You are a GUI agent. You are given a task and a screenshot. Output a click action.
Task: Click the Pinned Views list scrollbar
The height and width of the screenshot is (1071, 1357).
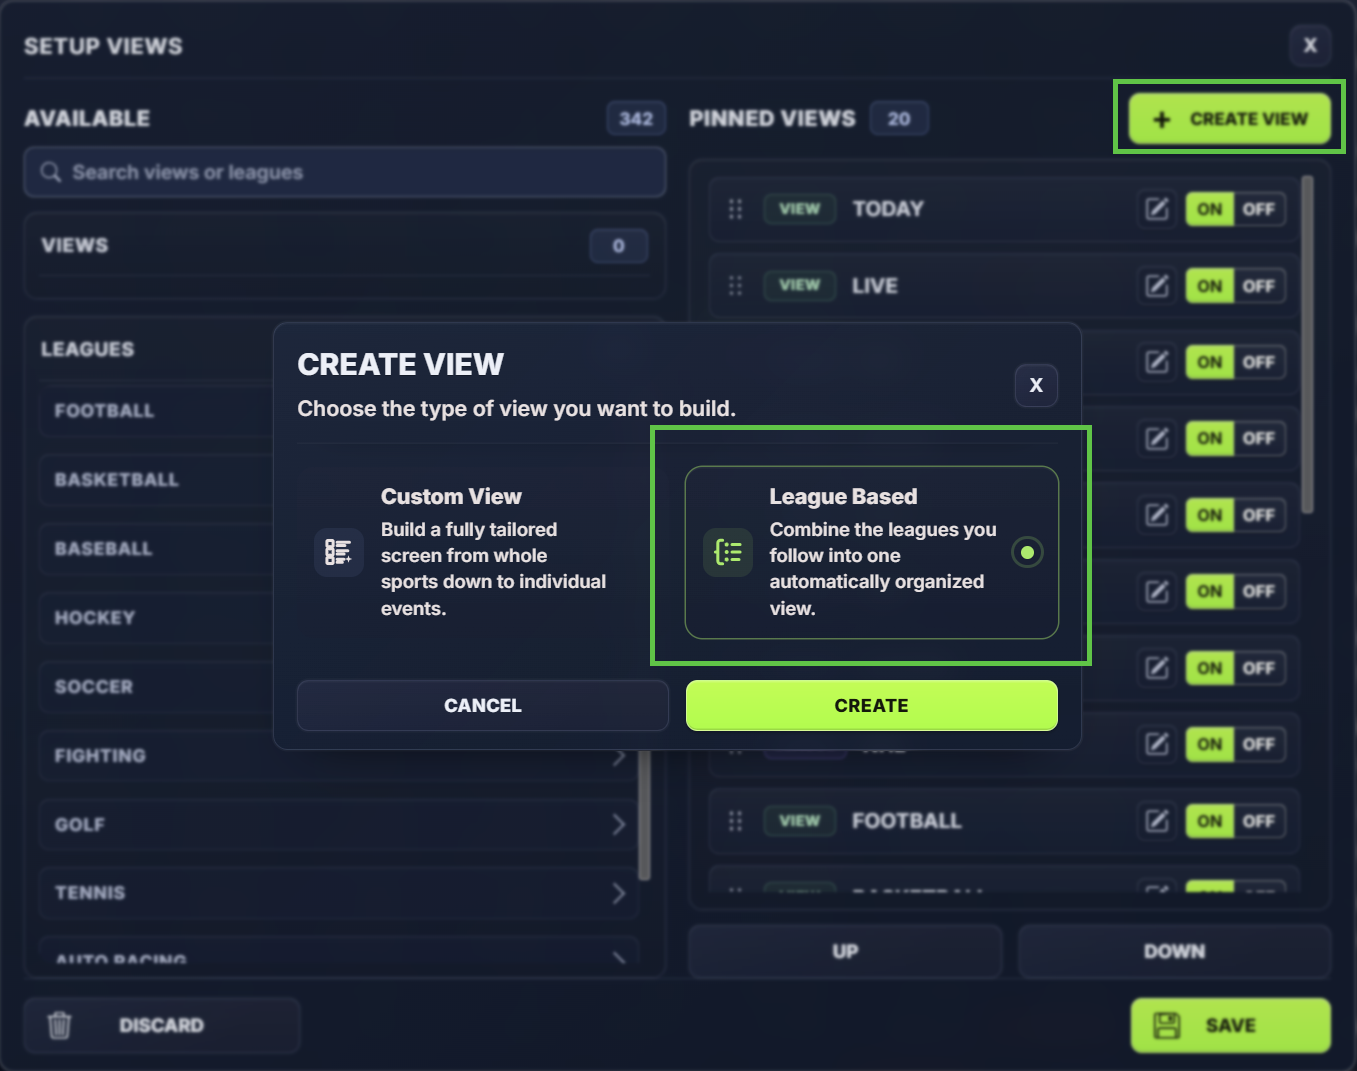[x=1307, y=345]
